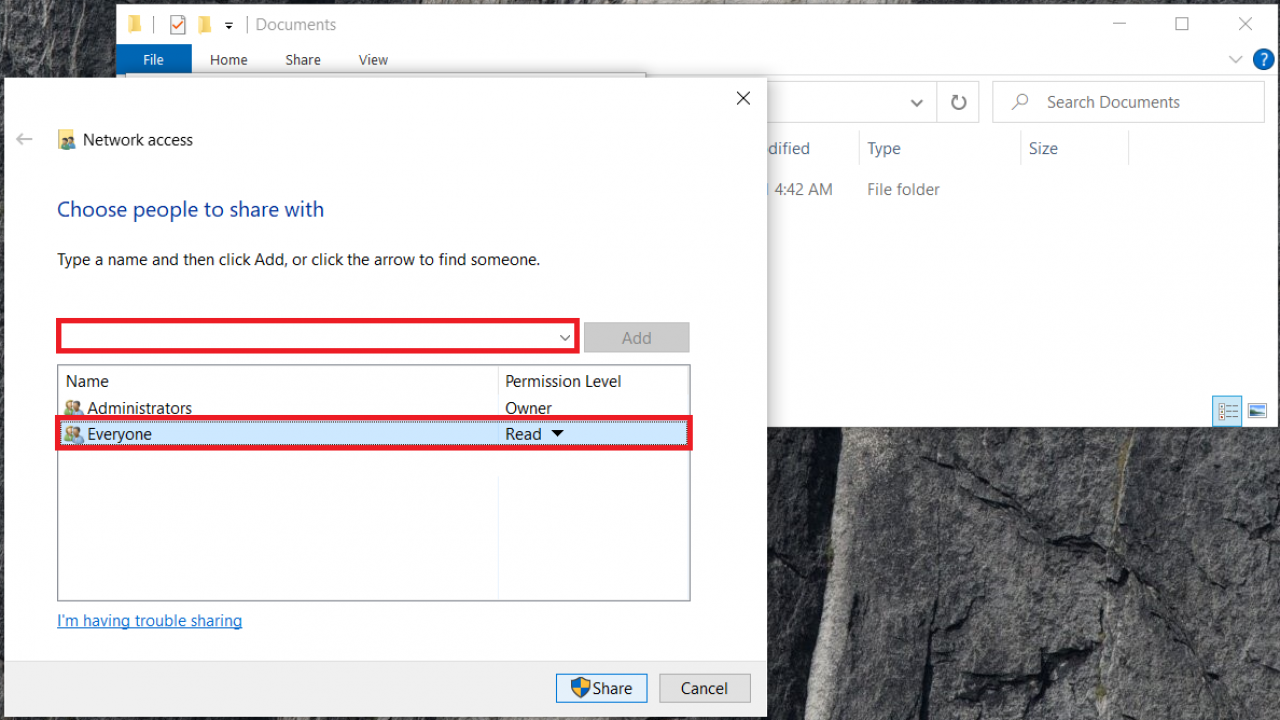The width and height of the screenshot is (1280, 720).
Task: Click the blue Help question mark icon
Action: 1264,60
